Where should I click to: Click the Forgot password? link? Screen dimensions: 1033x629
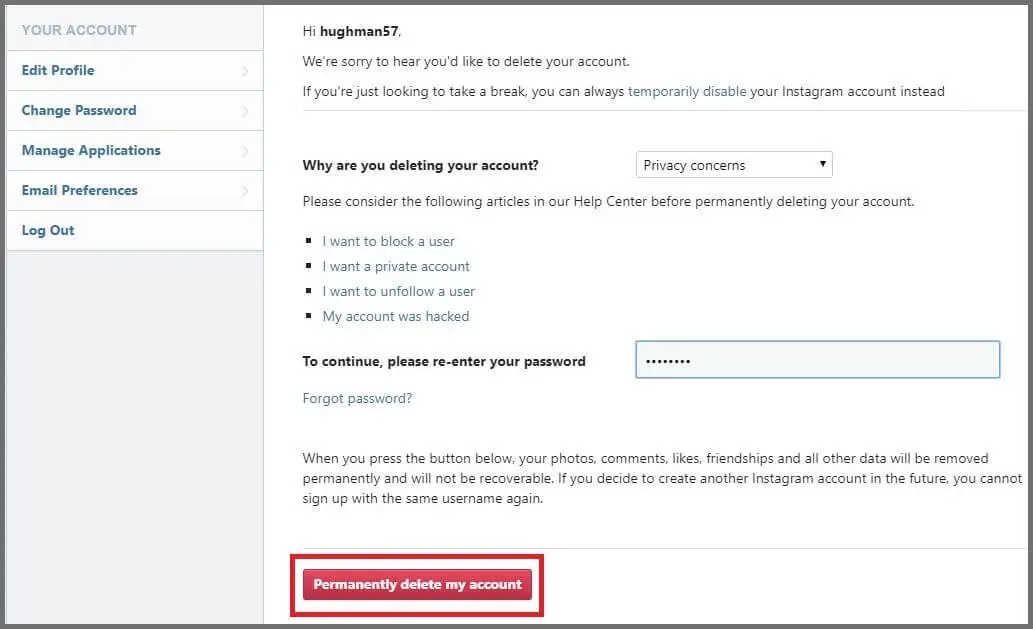pyautogui.click(x=357, y=398)
